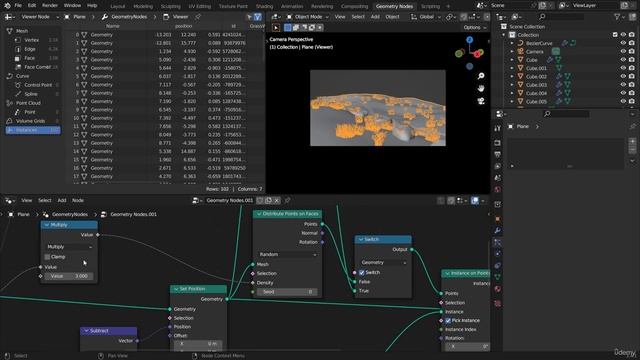Image resolution: width=640 pixels, height=360 pixels.
Task: Click the Seed value field in Distribute Points
Action: tap(287, 292)
